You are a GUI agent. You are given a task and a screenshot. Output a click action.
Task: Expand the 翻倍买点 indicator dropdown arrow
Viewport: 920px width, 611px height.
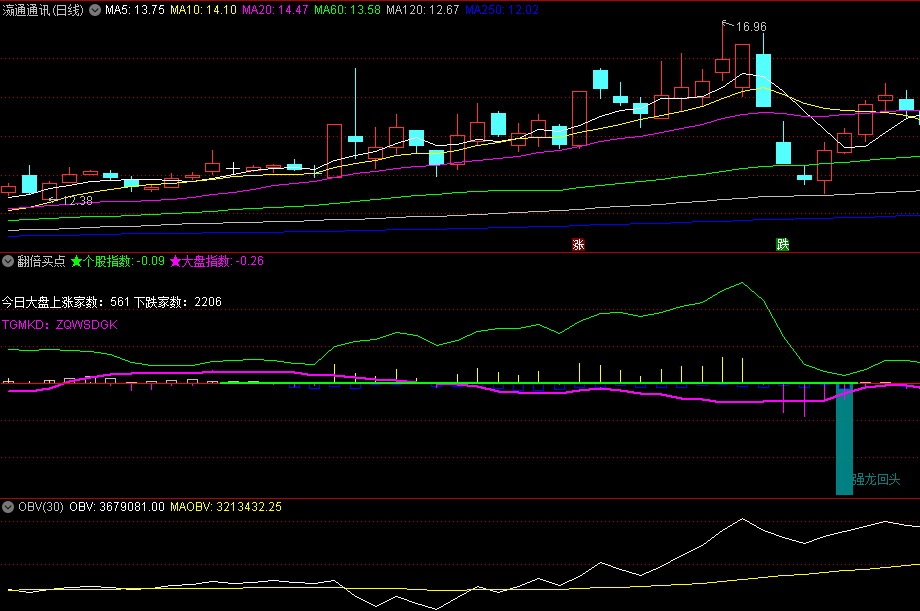tap(8, 261)
